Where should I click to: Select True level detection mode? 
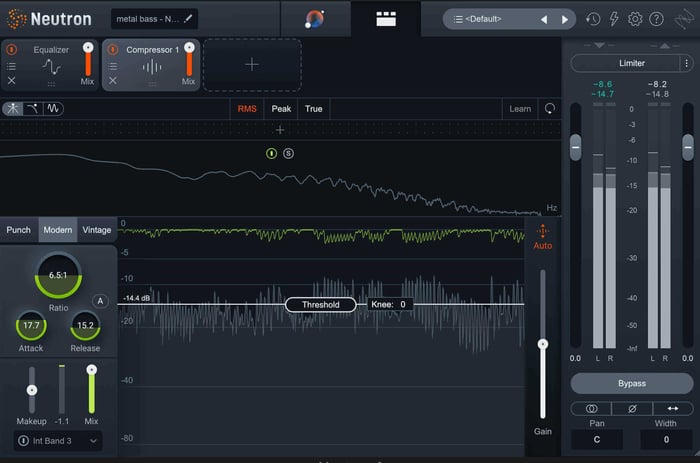pyautogui.click(x=313, y=109)
